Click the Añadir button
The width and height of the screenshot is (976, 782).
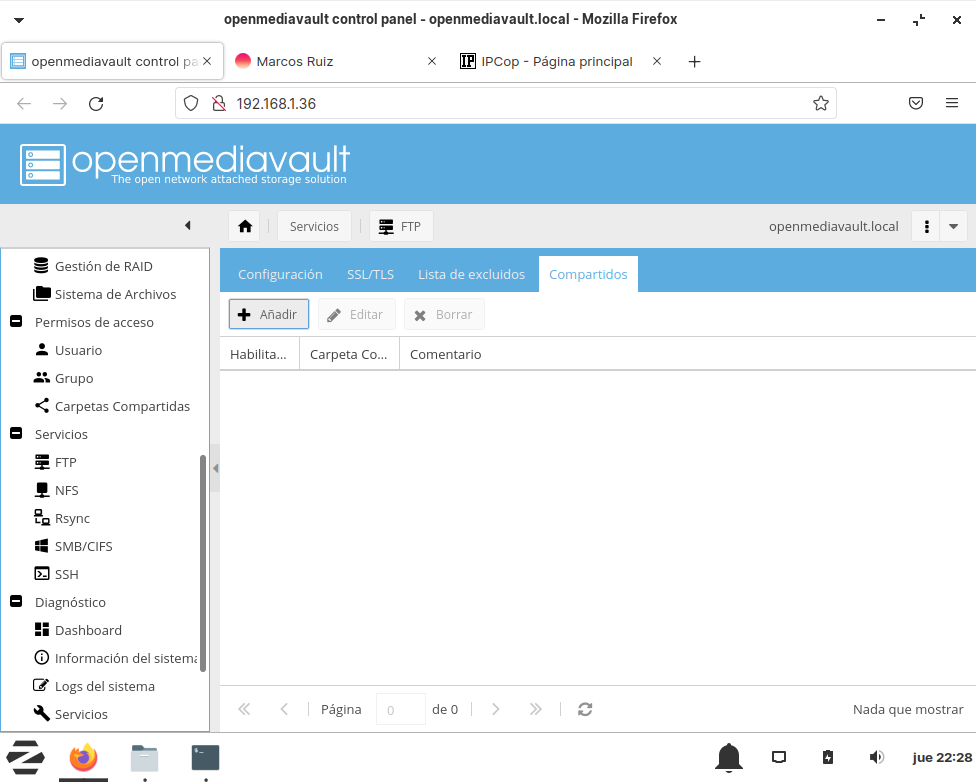269,314
